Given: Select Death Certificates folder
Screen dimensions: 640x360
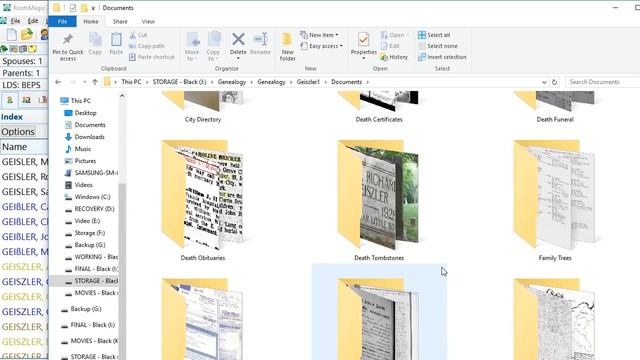Looking at the screenshot, I should click(379, 107).
